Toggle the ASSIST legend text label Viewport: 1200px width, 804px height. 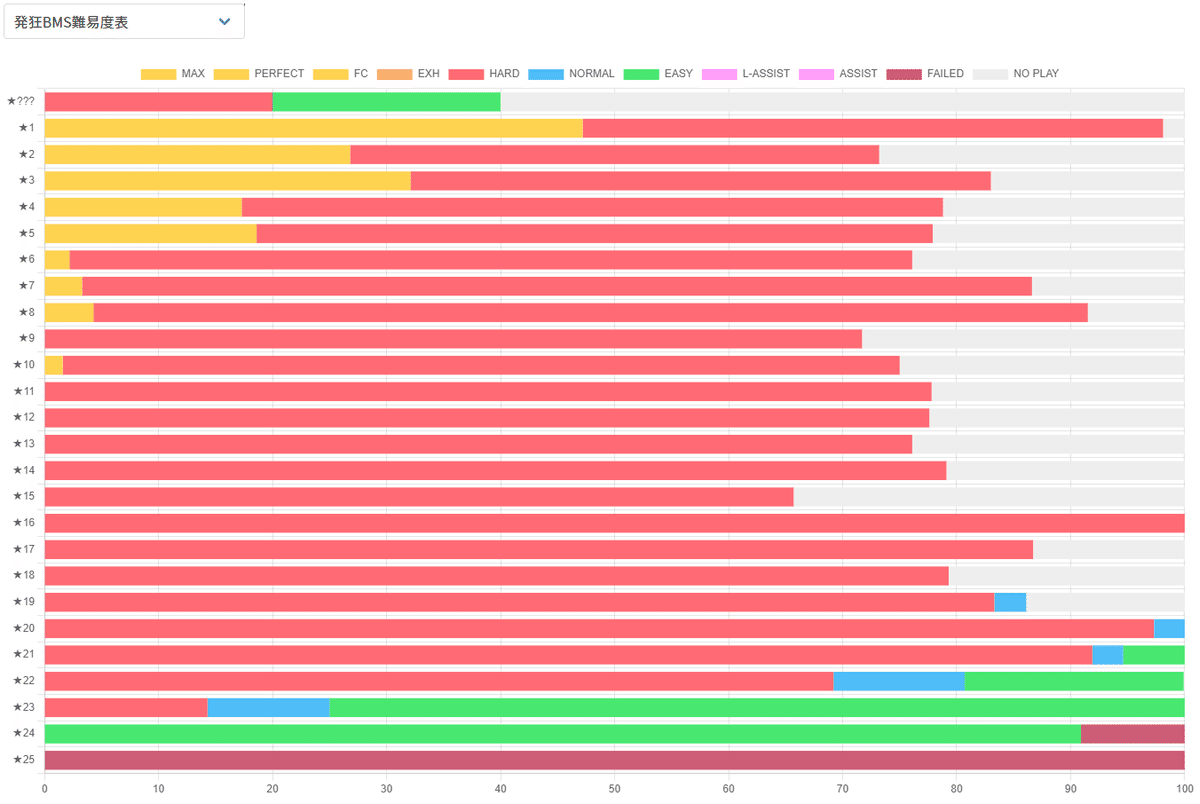pyautogui.click(x=858, y=74)
